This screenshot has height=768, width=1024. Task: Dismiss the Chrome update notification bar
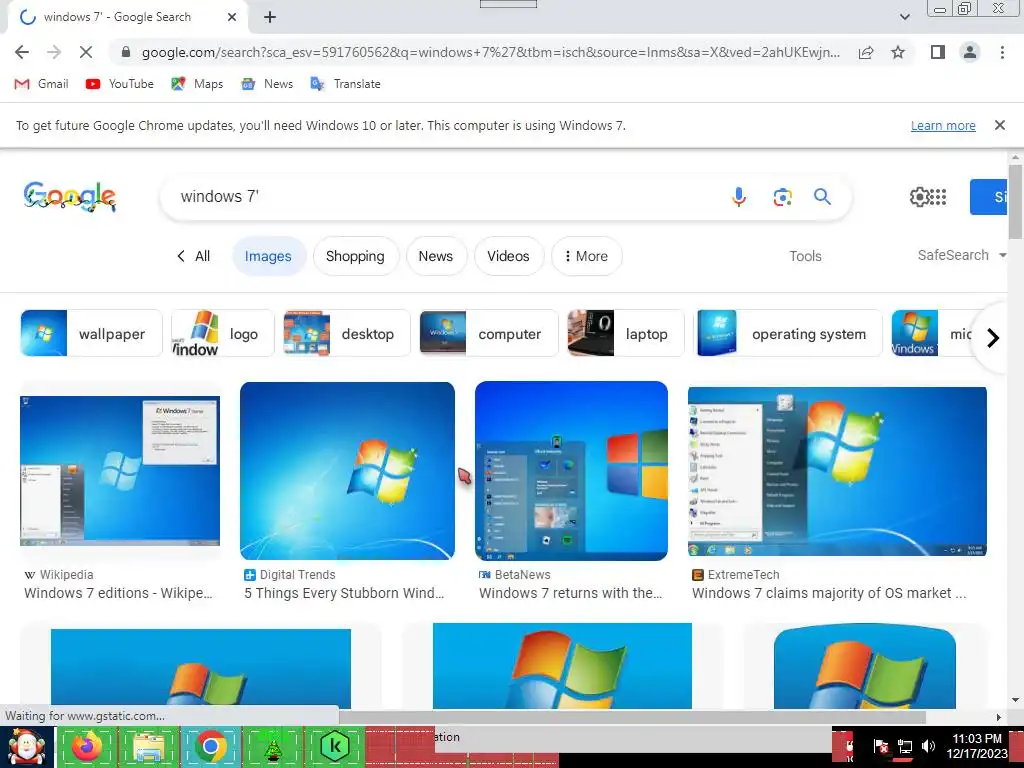point(999,125)
